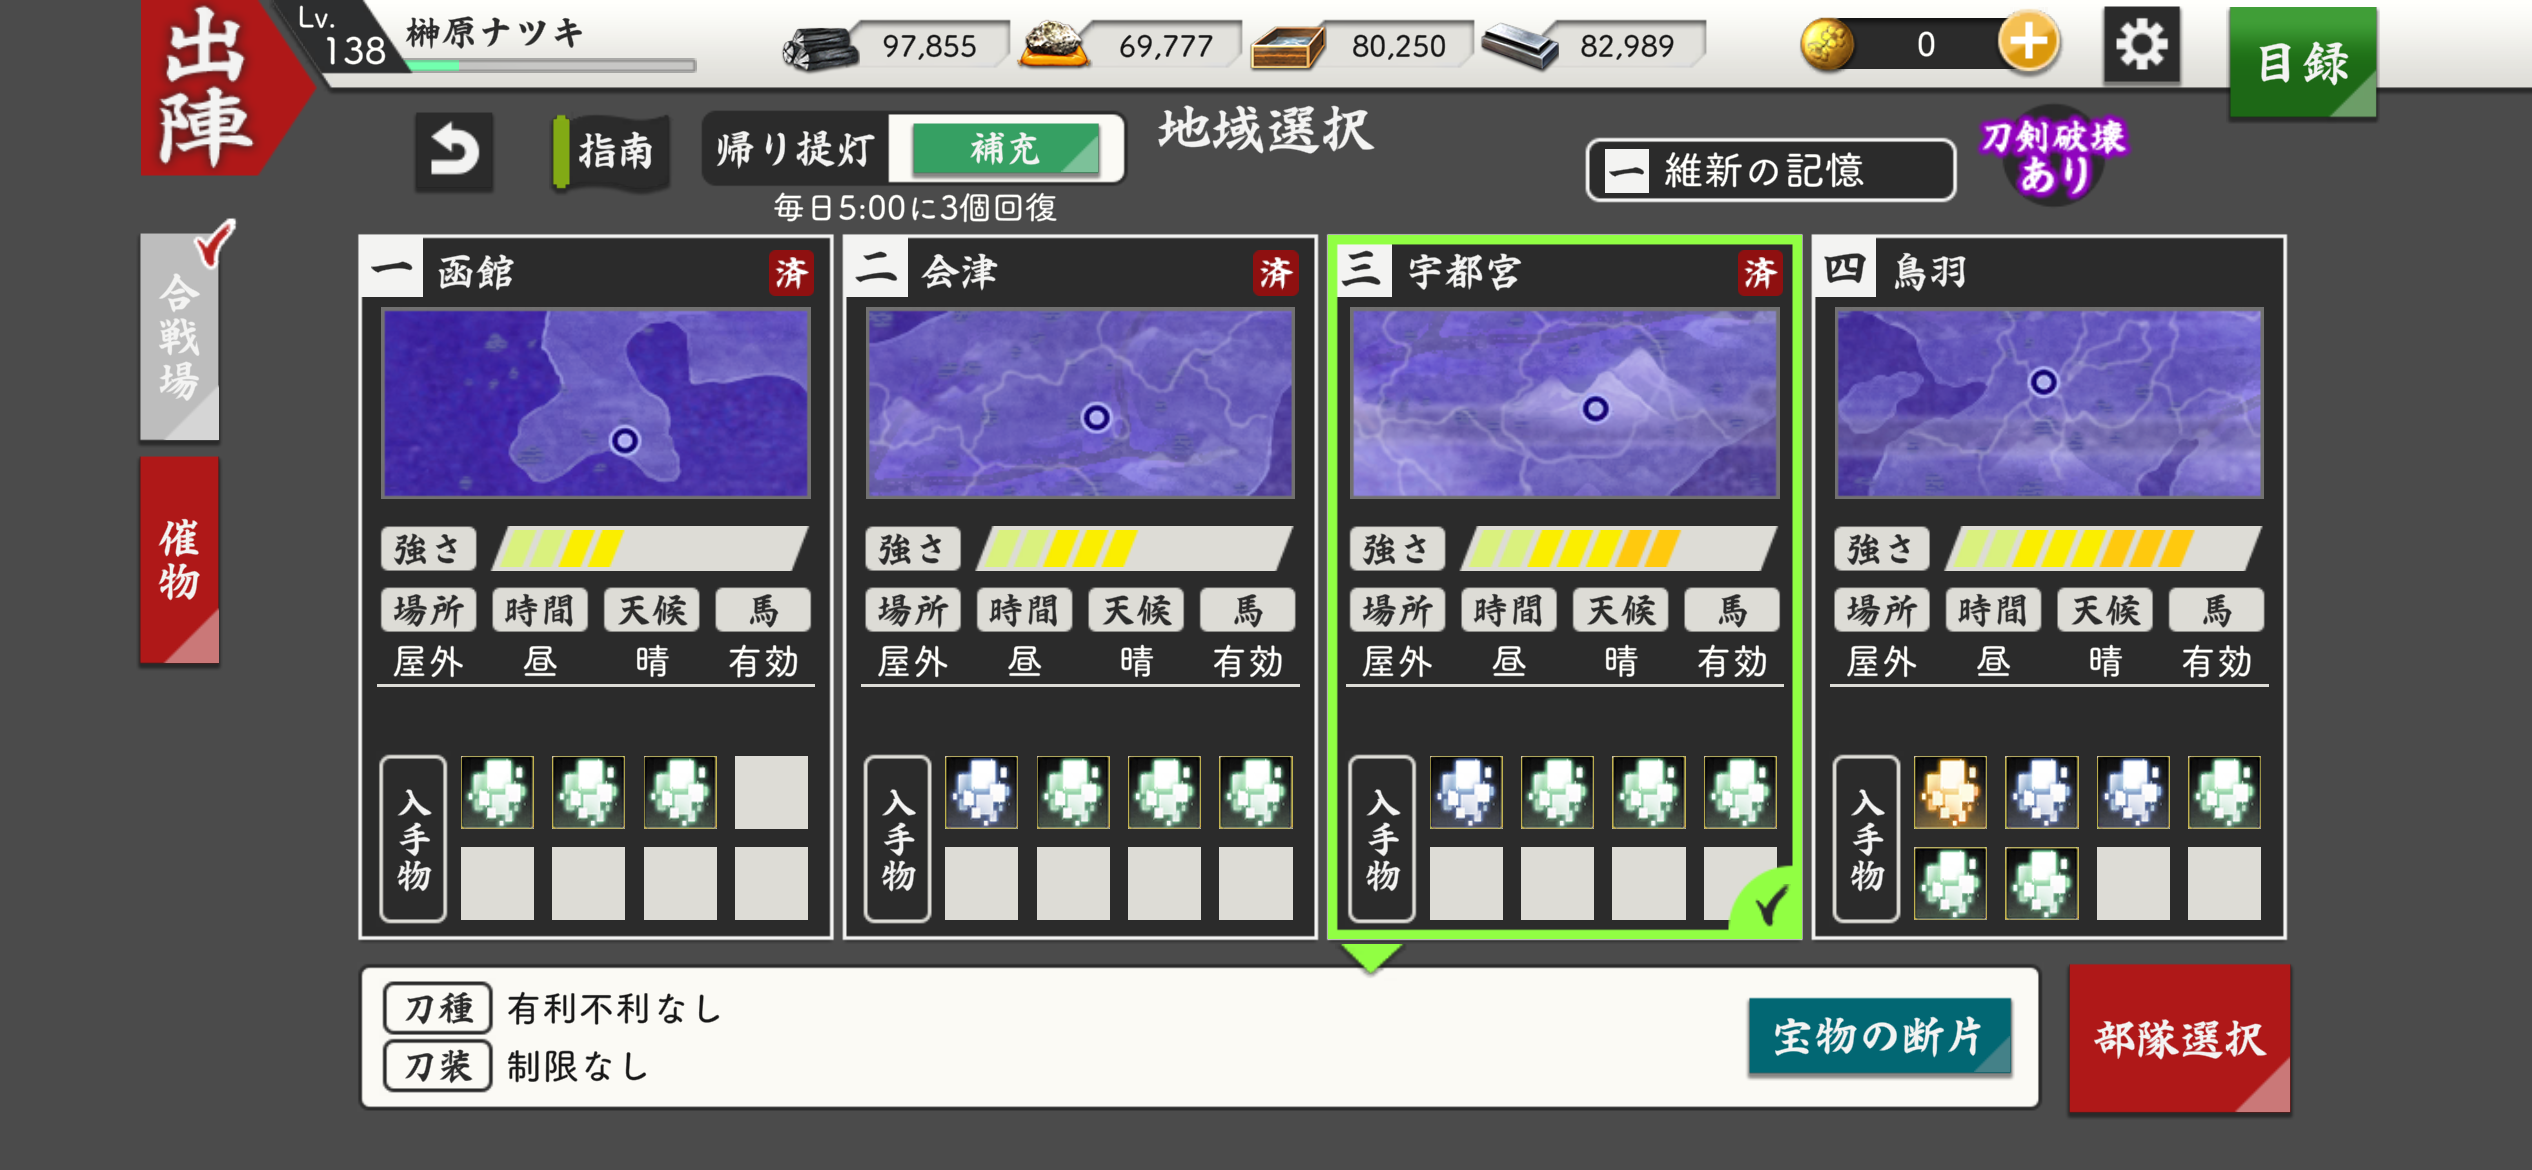Tap the gold plus coin purchase icon
This screenshot has width=2532, height=1170.
point(2028,43)
